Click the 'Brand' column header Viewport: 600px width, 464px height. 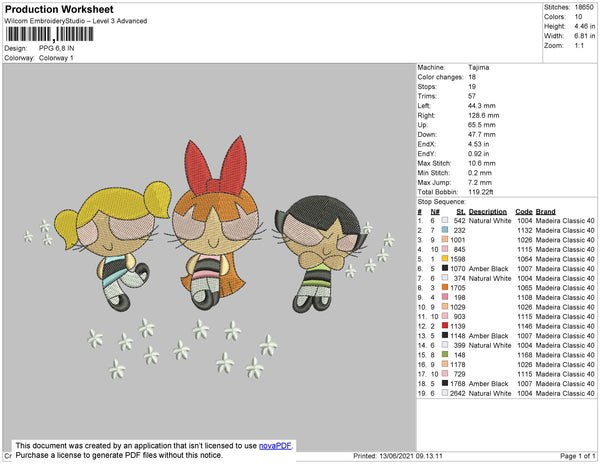coord(545,212)
